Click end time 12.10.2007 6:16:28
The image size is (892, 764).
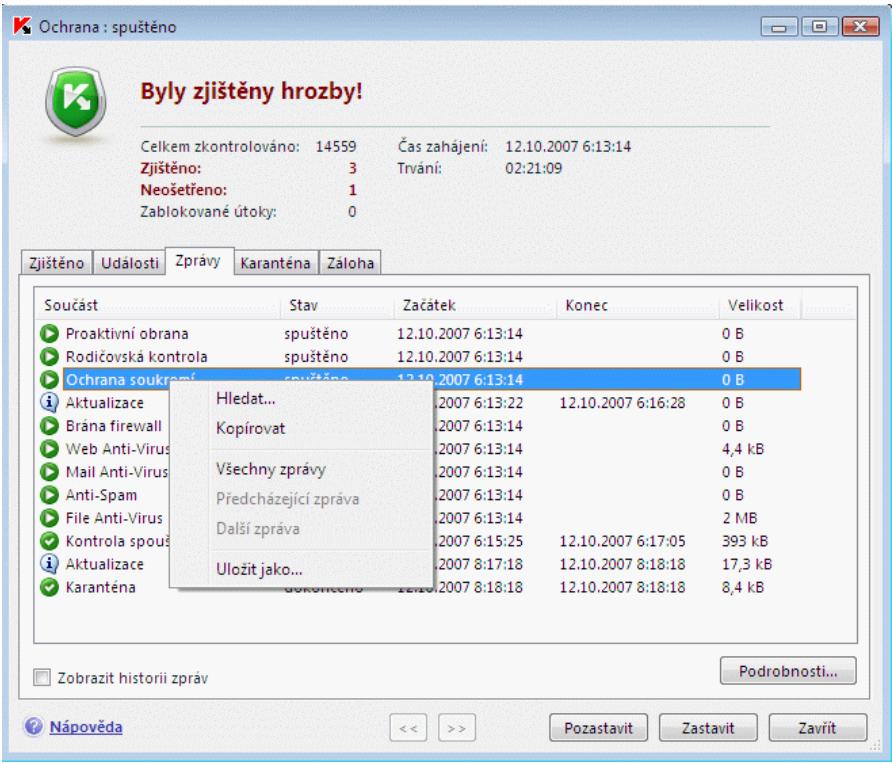pos(622,403)
